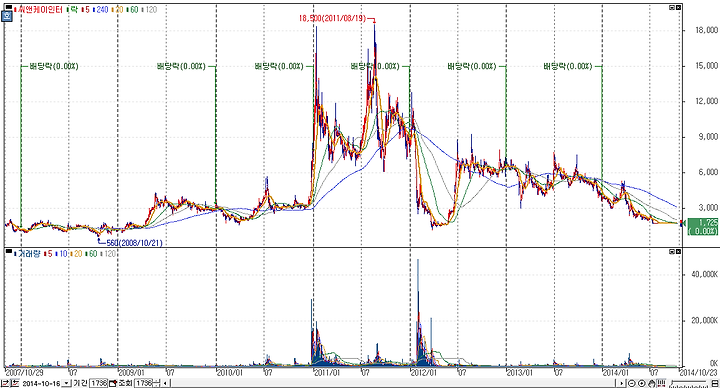The image size is (720, 388).
Task: Click the blue 일 icon on the chart
Action: [7, 16]
